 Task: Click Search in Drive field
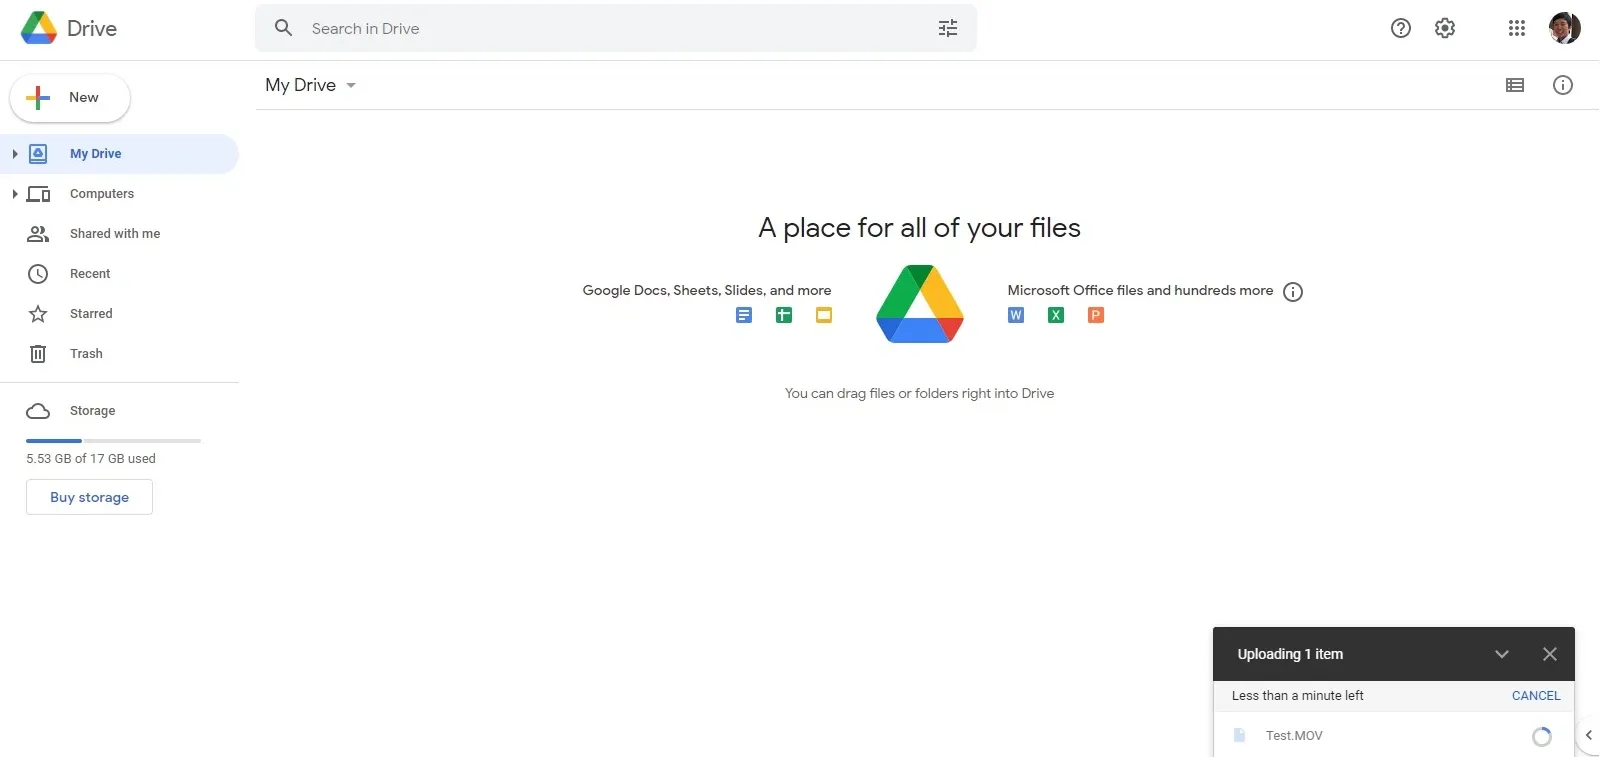tap(616, 28)
